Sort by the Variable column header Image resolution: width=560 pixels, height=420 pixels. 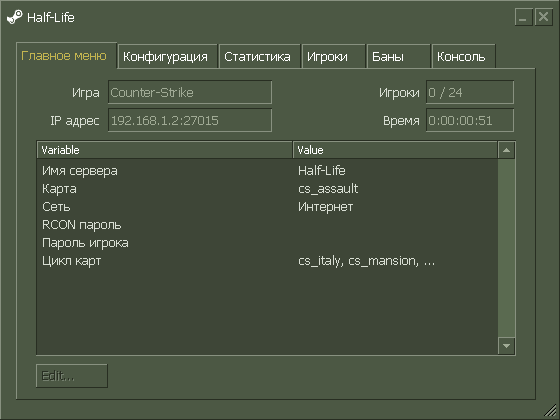click(x=165, y=150)
